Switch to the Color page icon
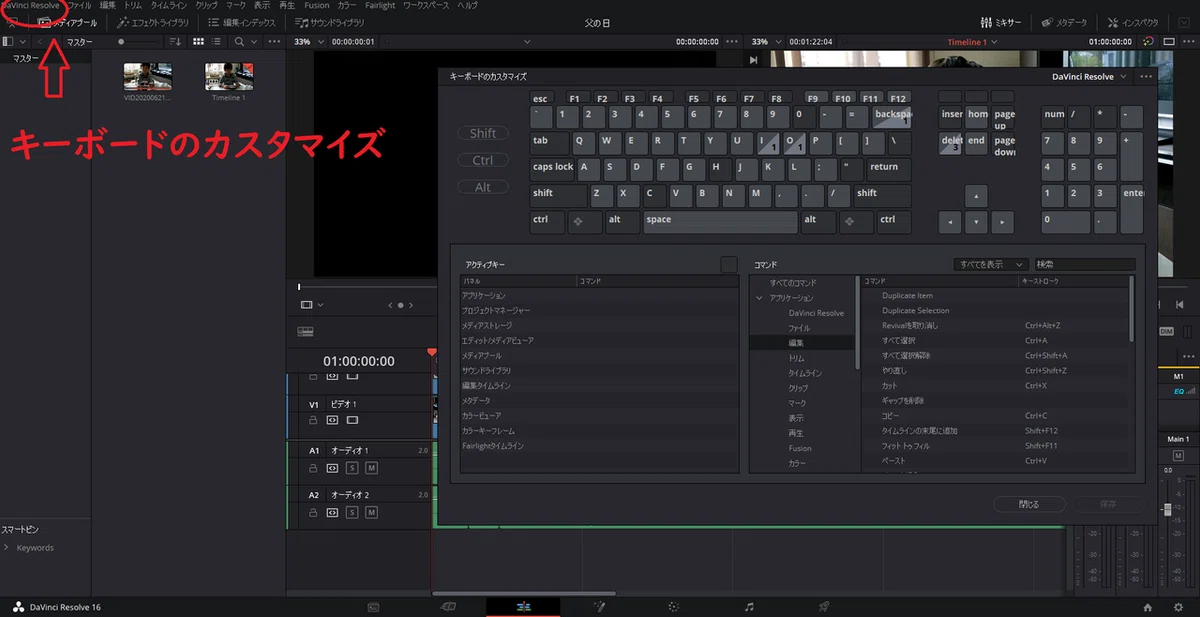1200x617 pixels. pos(673,606)
